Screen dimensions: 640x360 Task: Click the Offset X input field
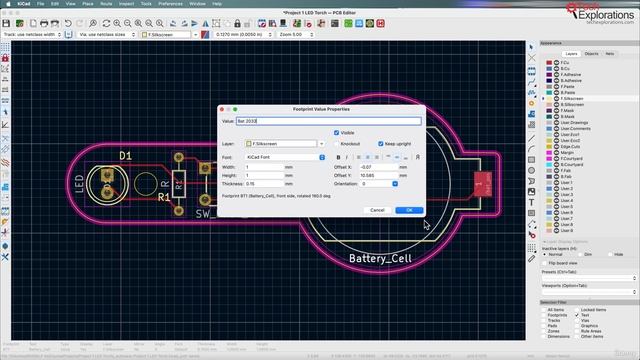(x=379, y=167)
